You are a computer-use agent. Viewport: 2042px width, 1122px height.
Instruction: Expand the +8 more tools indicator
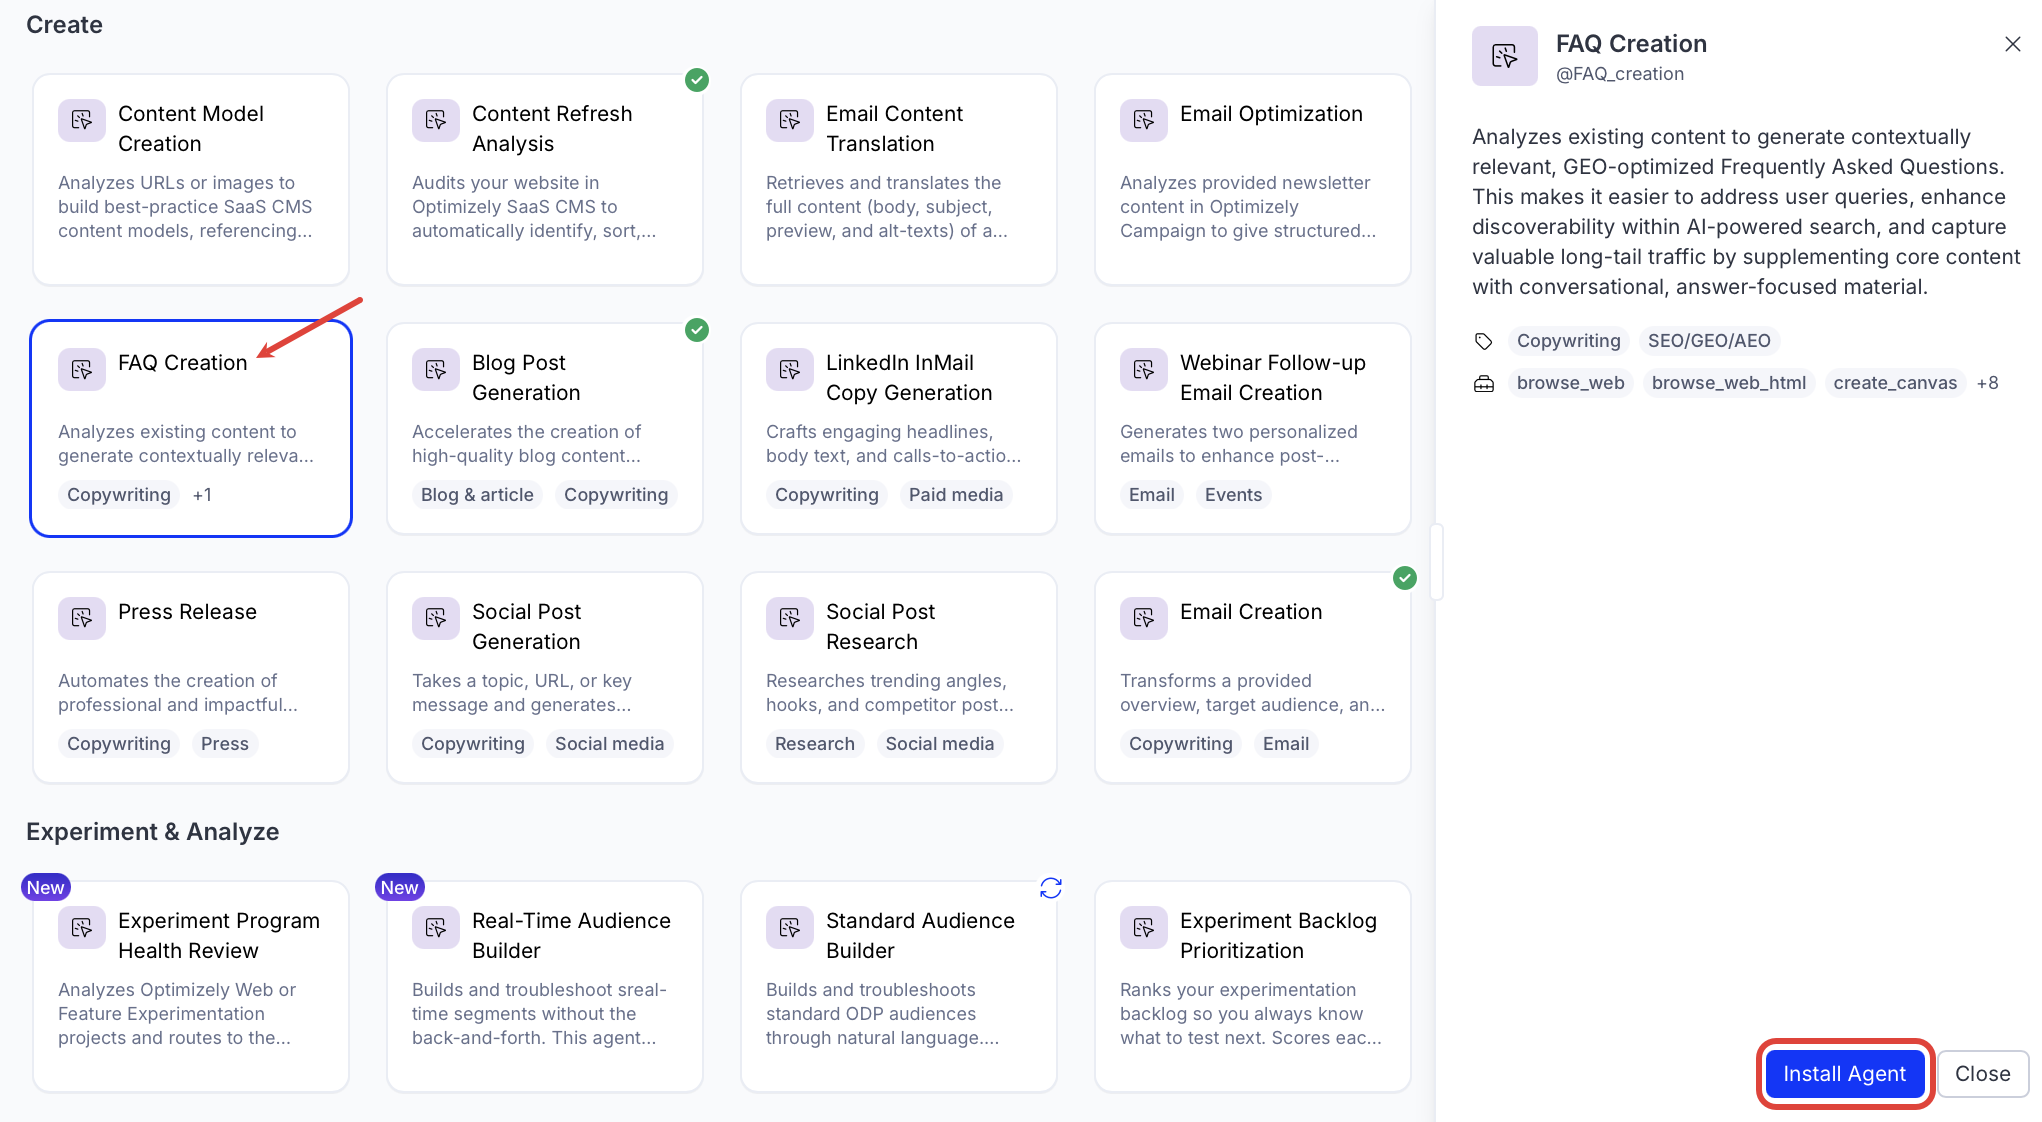coord(1988,383)
